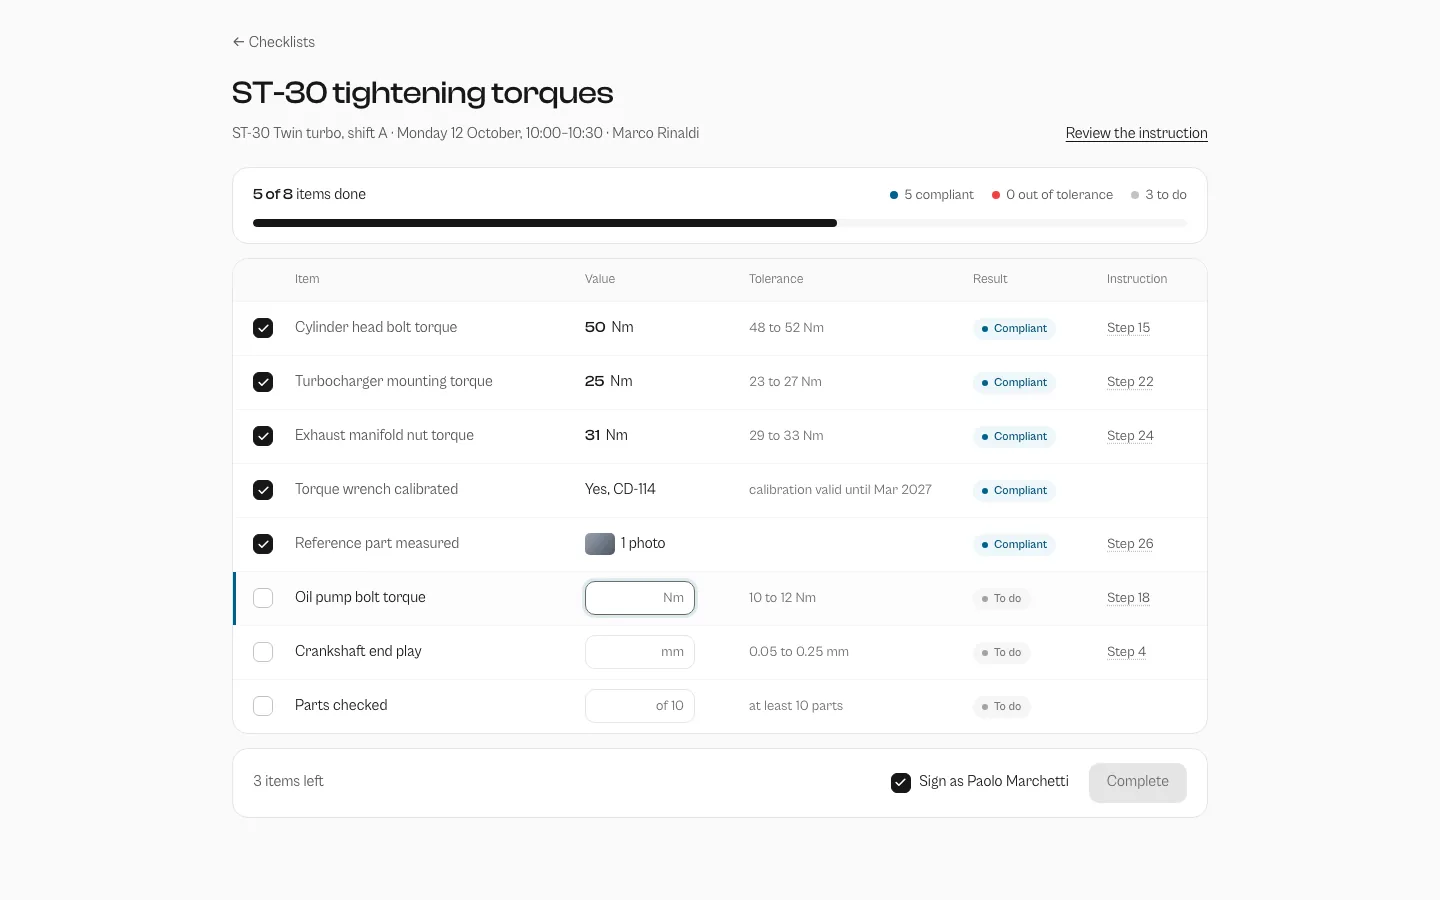Check the Oil pump bolt torque checkbox
The height and width of the screenshot is (900, 1440).
coord(263,598)
